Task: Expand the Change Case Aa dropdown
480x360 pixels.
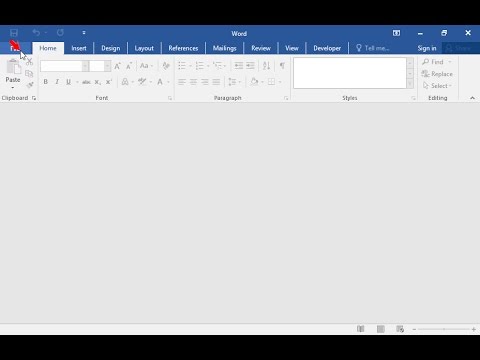Action: (146, 66)
